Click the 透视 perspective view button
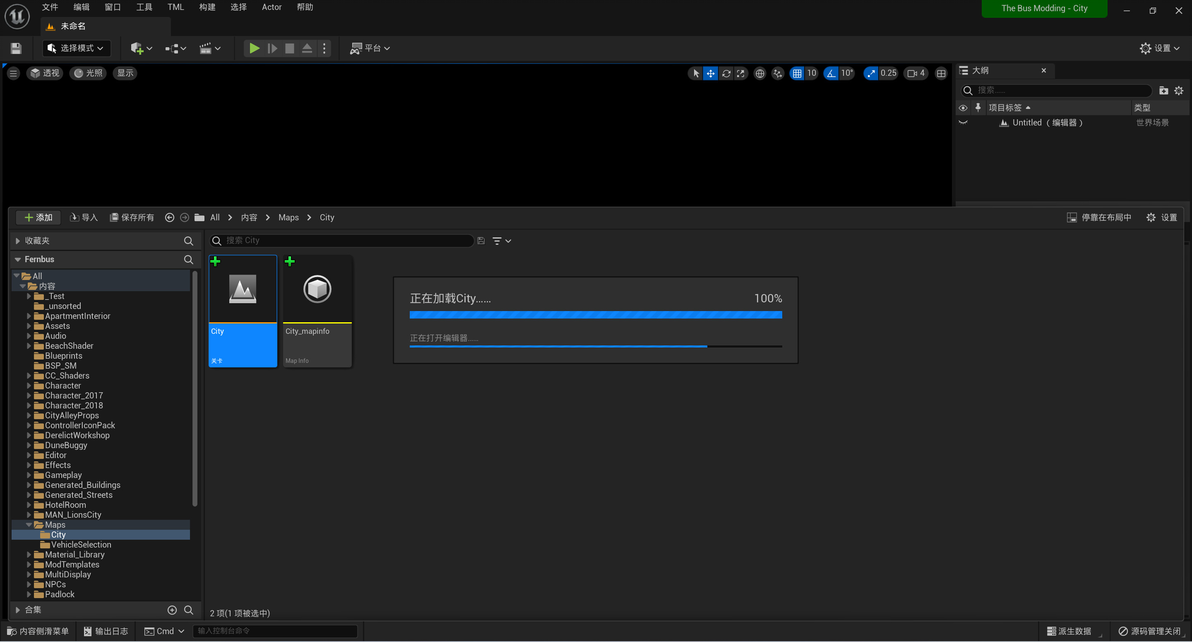Screen dimensions: 1192x642 pos(45,73)
